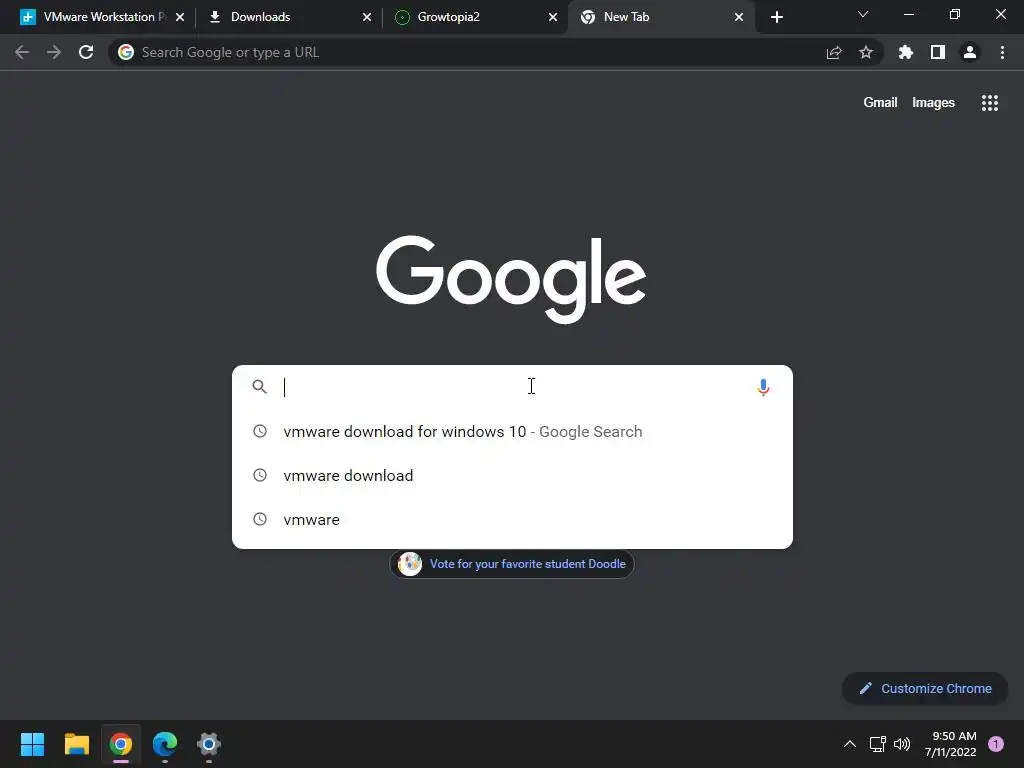Expand the tab search chevron

click(x=863, y=14)
